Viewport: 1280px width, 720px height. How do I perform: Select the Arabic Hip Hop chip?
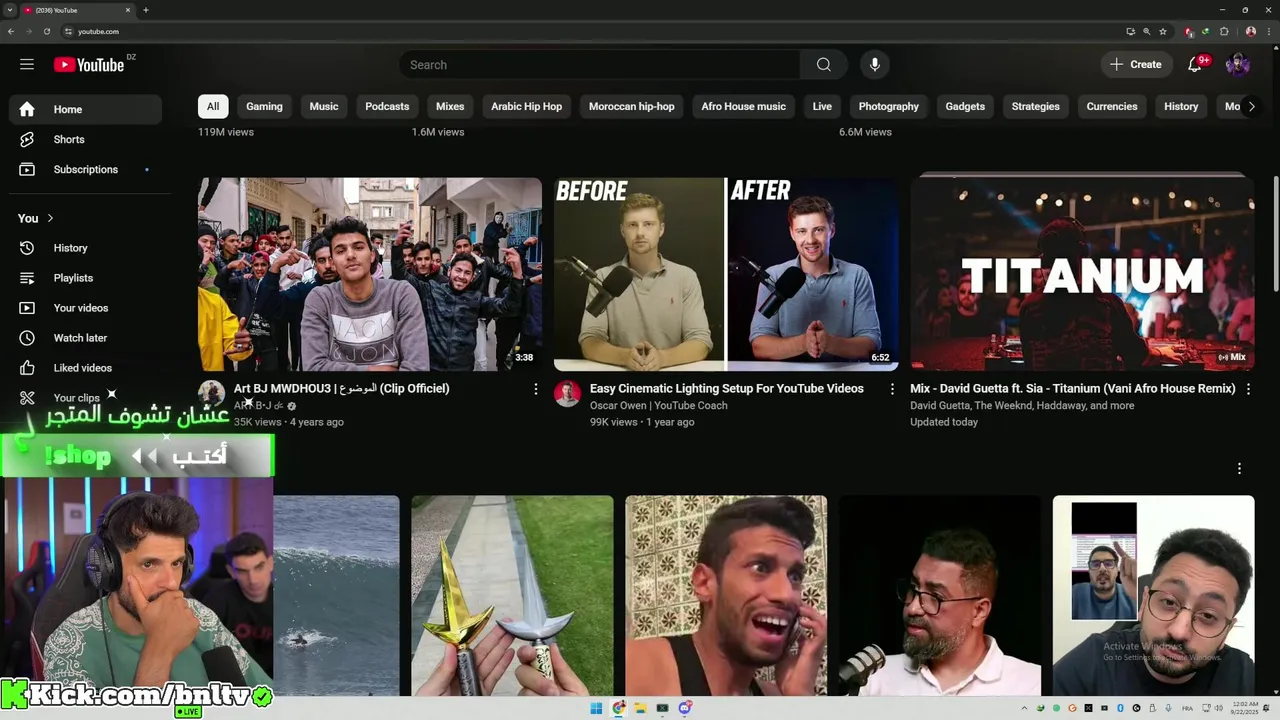(526, 106)
